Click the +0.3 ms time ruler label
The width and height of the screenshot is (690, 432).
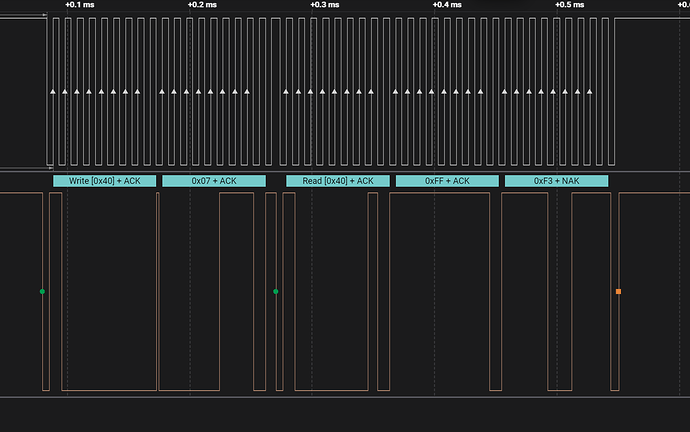click(x=325, y=5)
